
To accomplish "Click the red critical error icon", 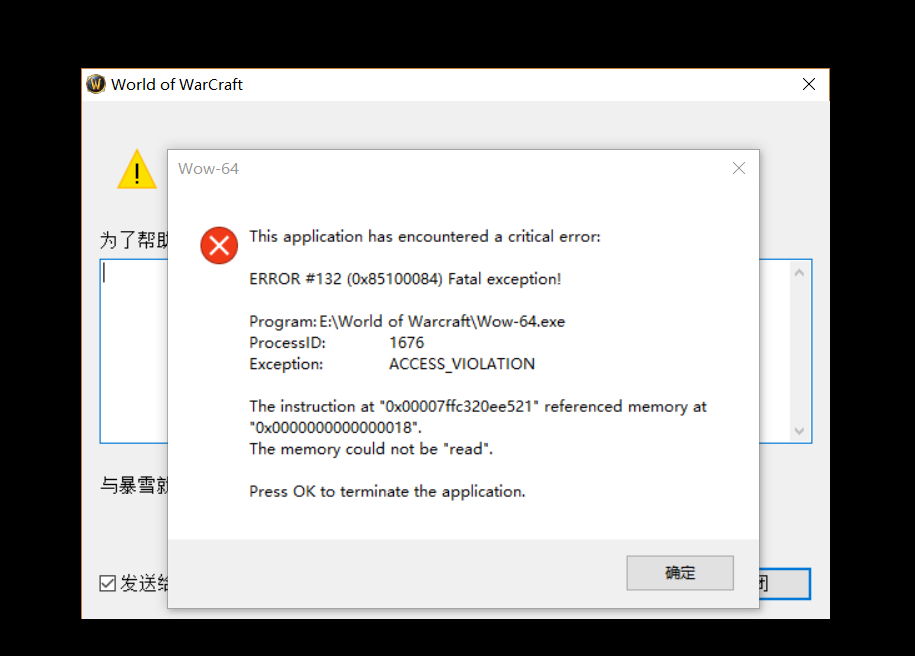I will coord(219,245).
